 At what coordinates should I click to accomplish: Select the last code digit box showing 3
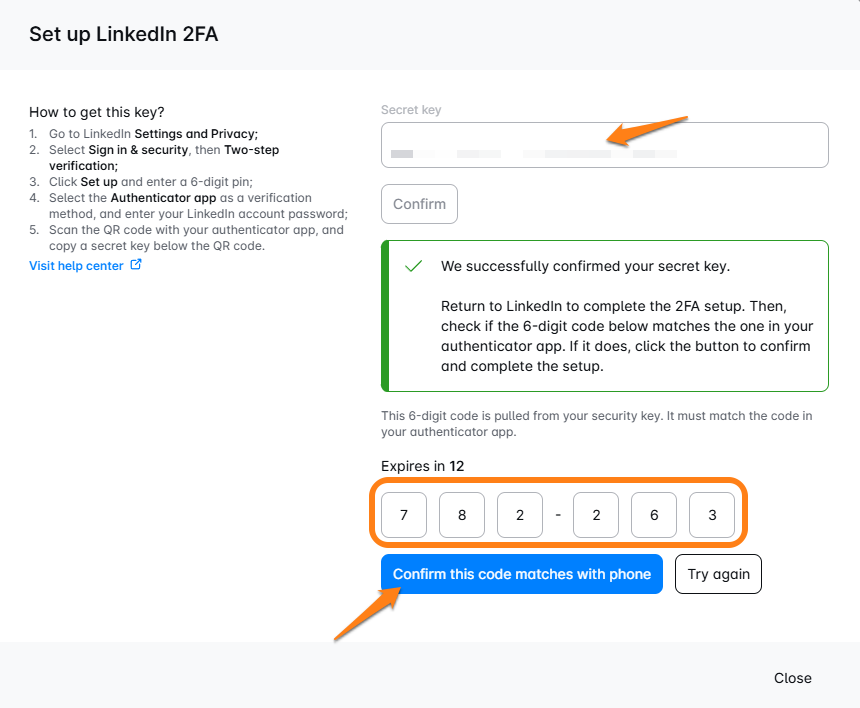712,515
